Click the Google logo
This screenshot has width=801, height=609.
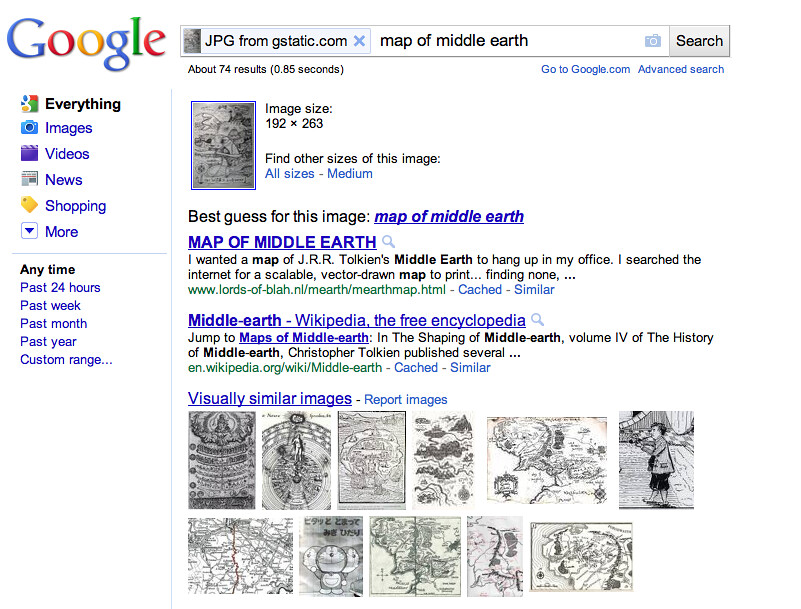pos(86,41)
